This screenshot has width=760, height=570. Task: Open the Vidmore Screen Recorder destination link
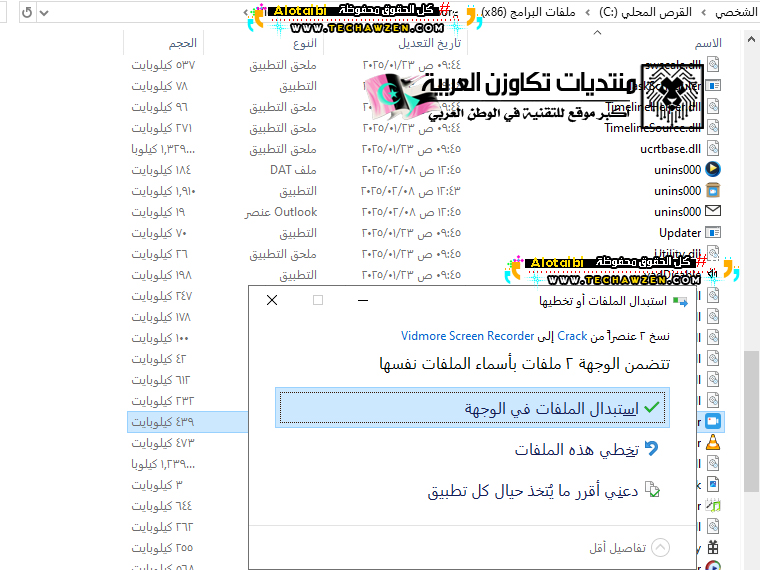click(x=467, y=336)
